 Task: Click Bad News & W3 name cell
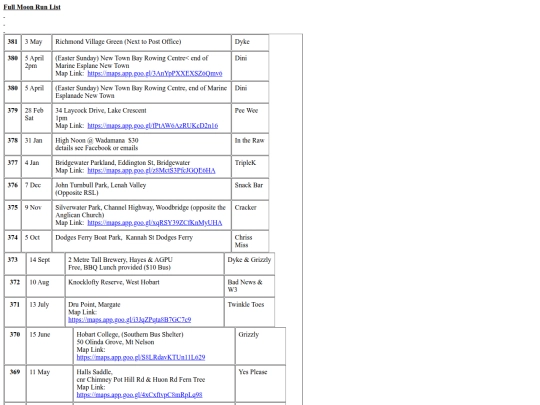[249, 286]
